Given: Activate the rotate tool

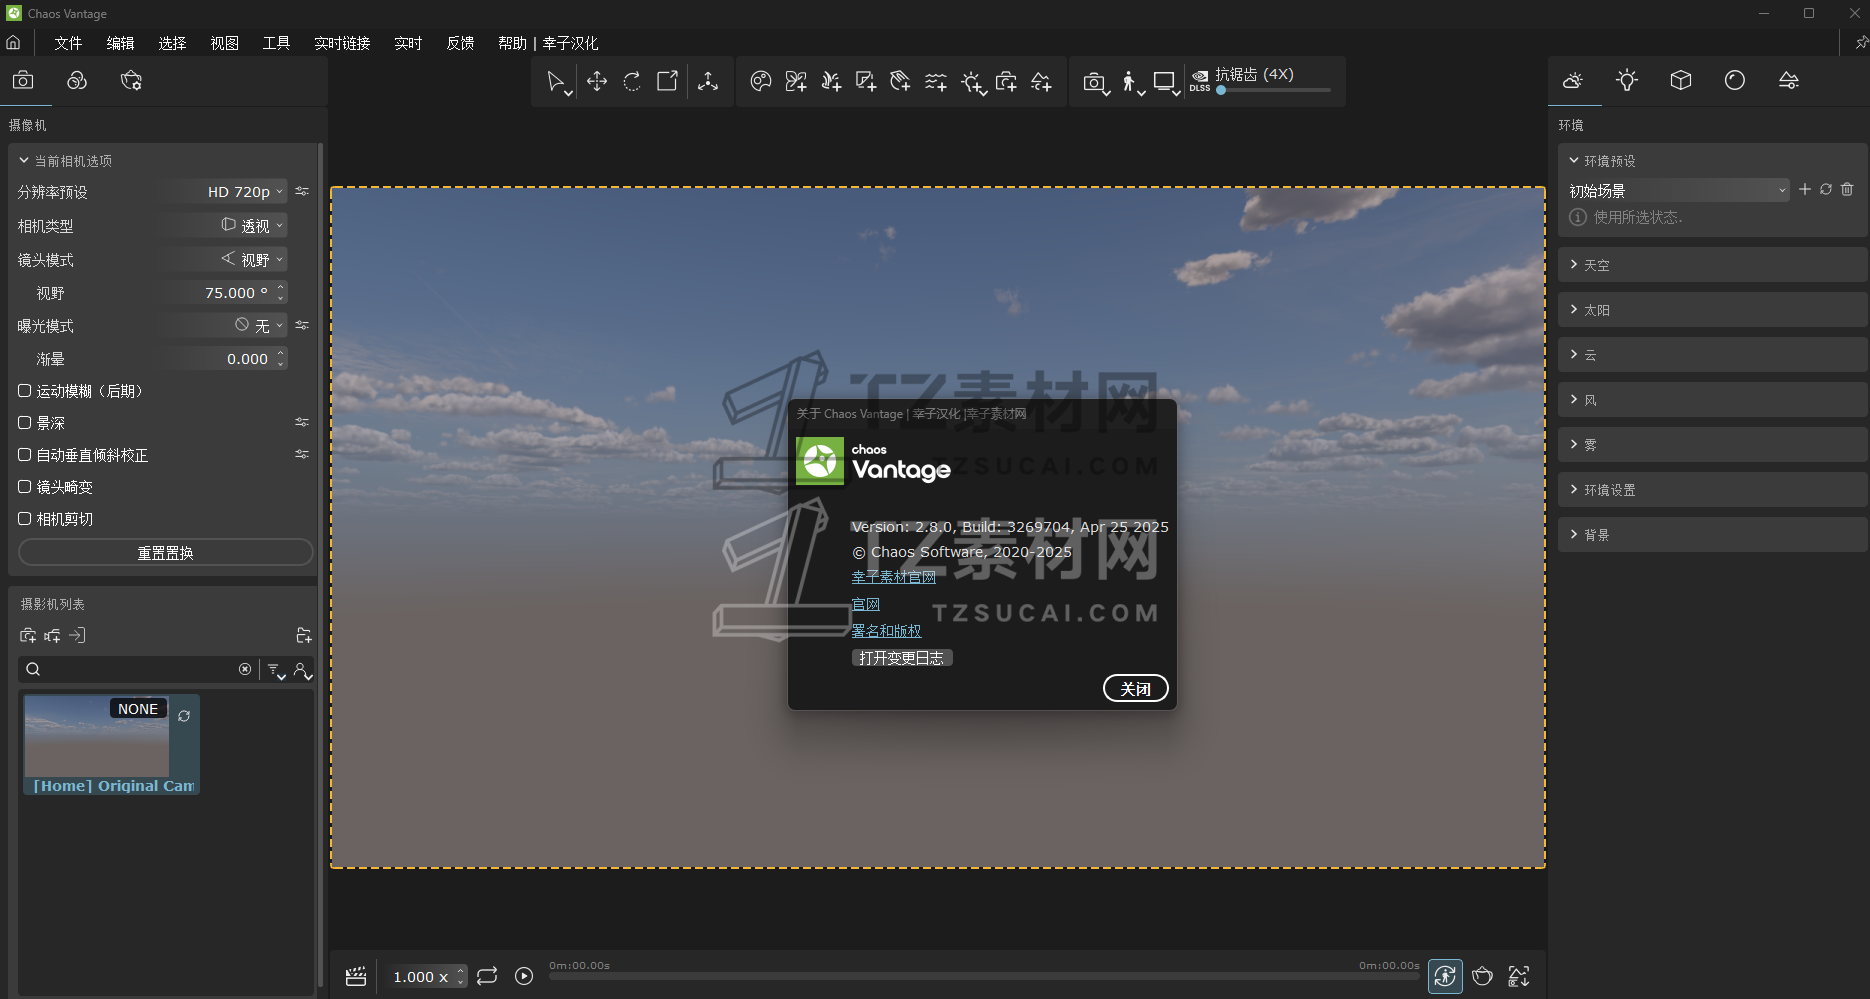Looking at the screenshot, I should pos(632,81).
